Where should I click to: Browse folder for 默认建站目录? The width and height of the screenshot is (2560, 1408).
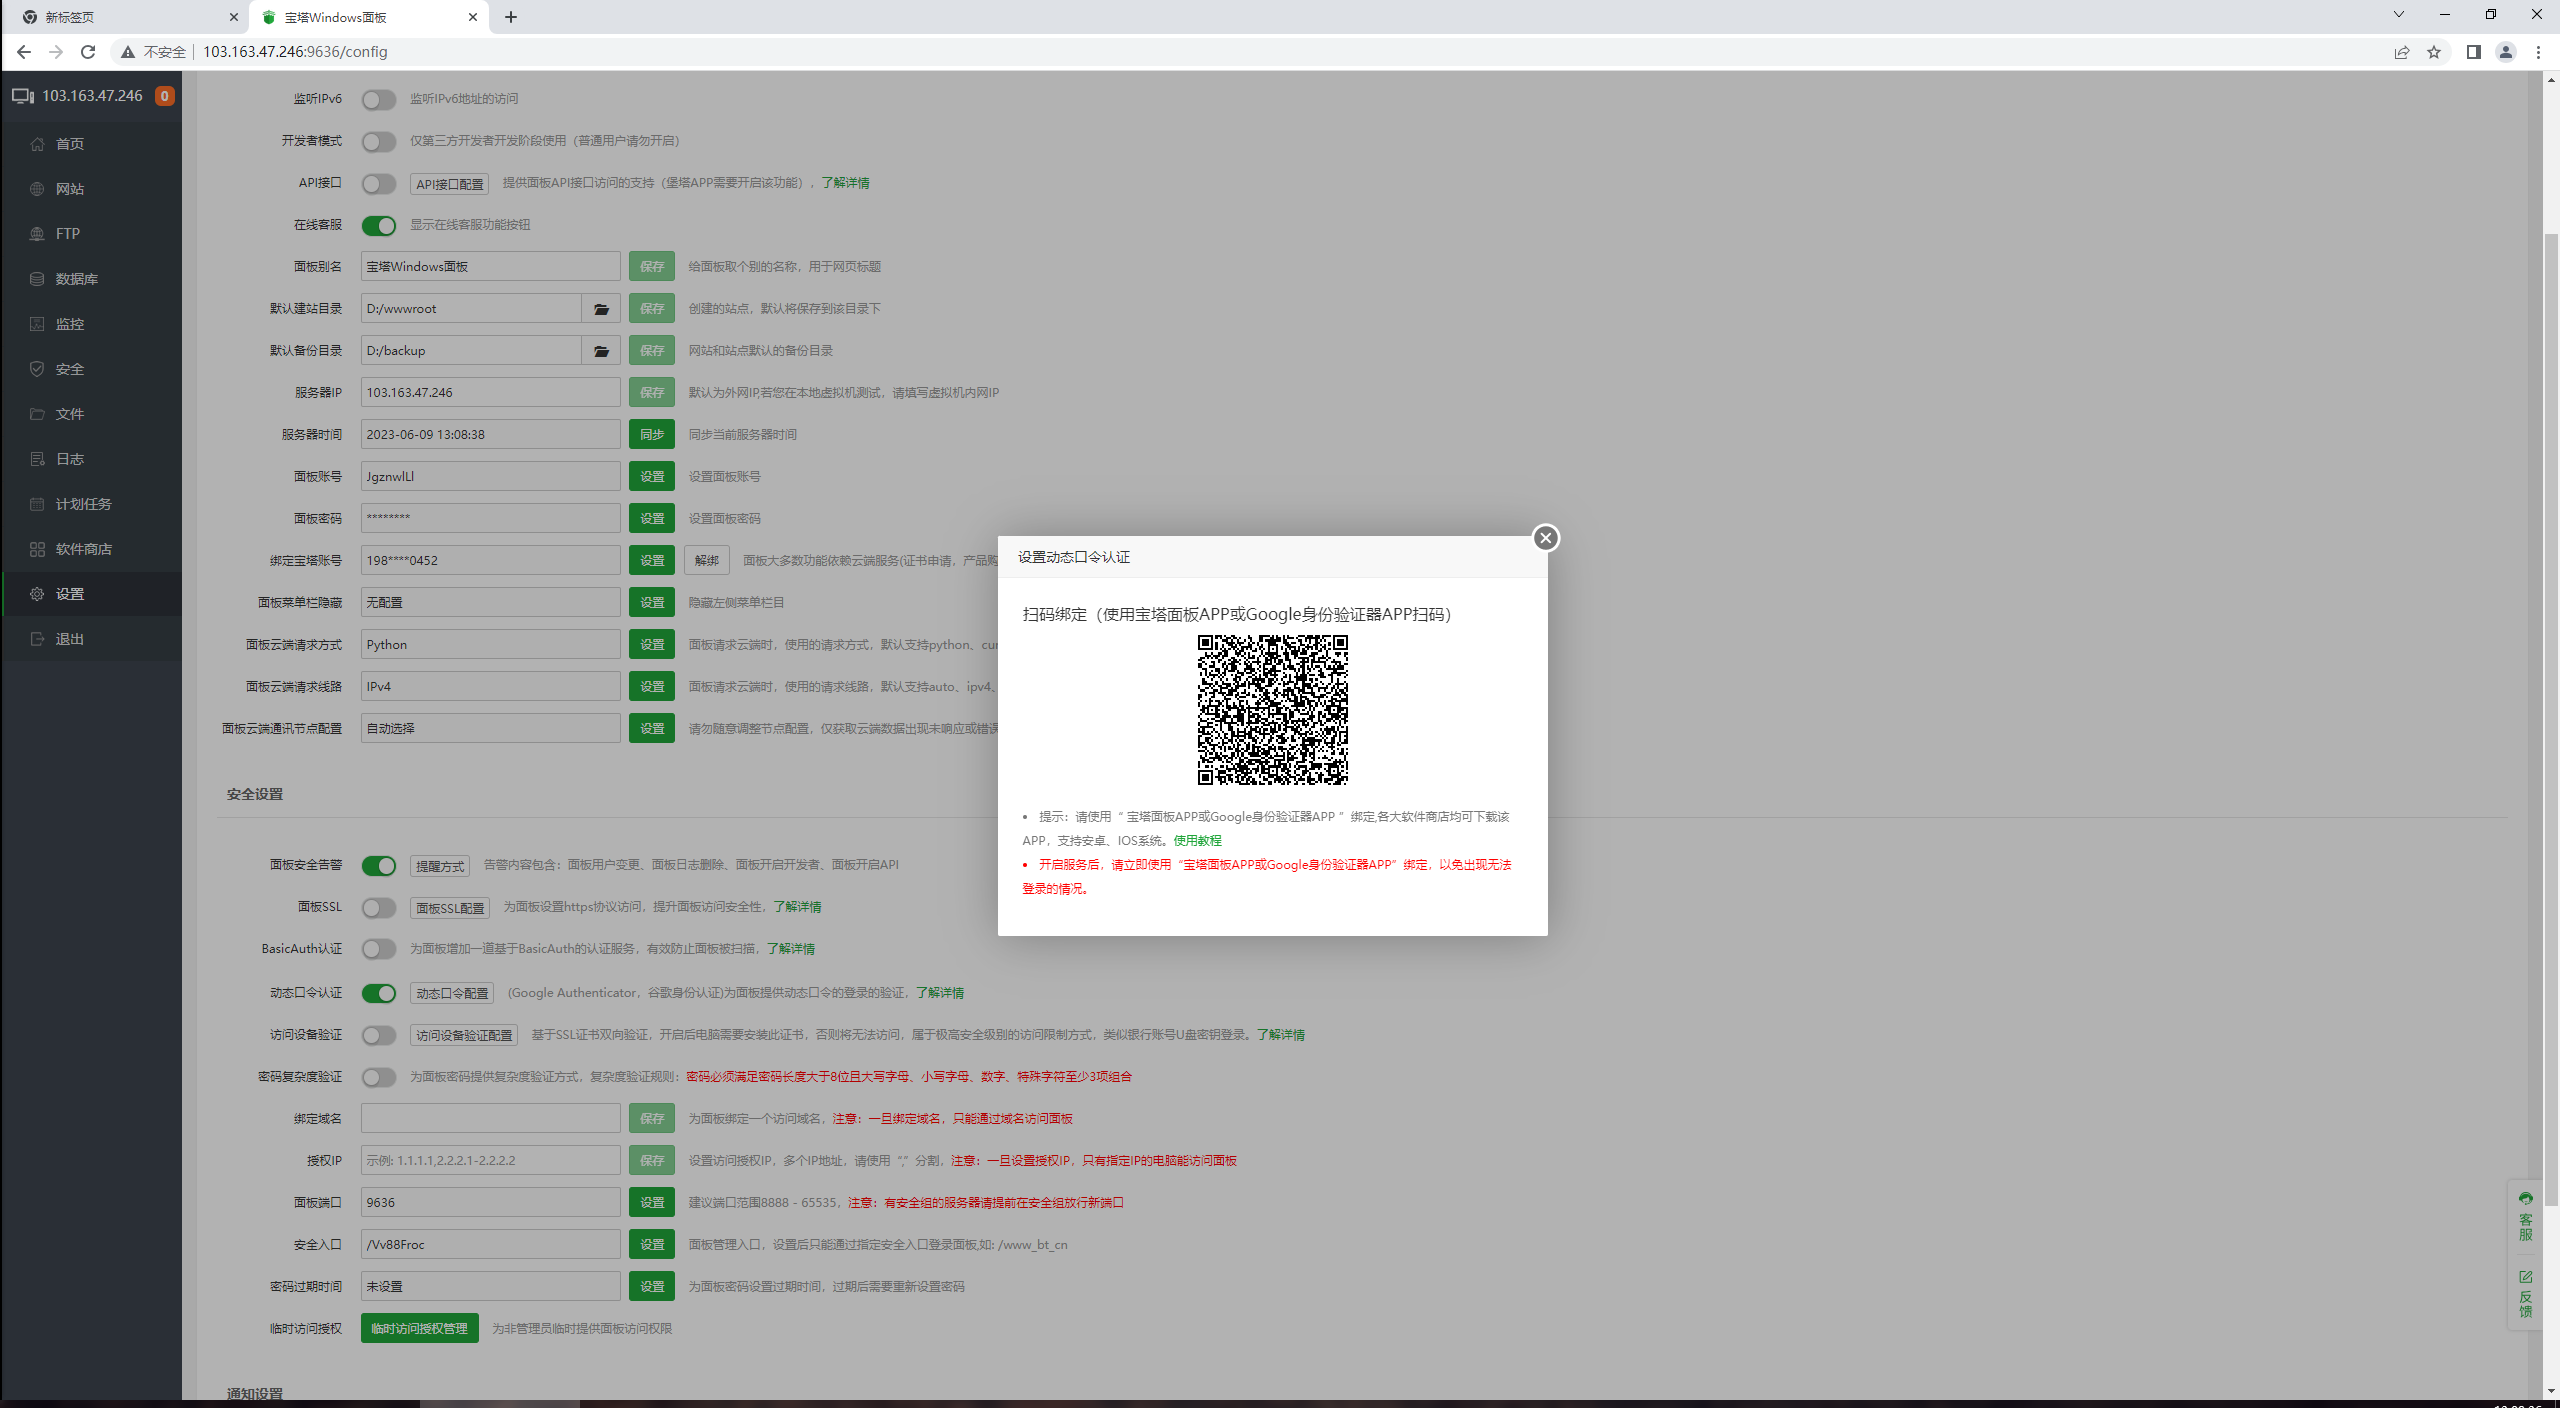click(601, 309)
